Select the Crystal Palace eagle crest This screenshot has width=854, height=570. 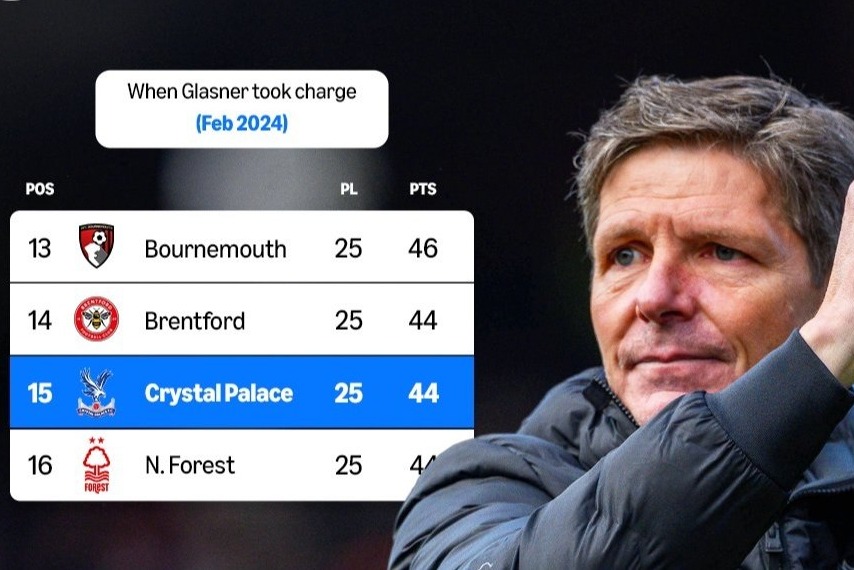point(96,393)
